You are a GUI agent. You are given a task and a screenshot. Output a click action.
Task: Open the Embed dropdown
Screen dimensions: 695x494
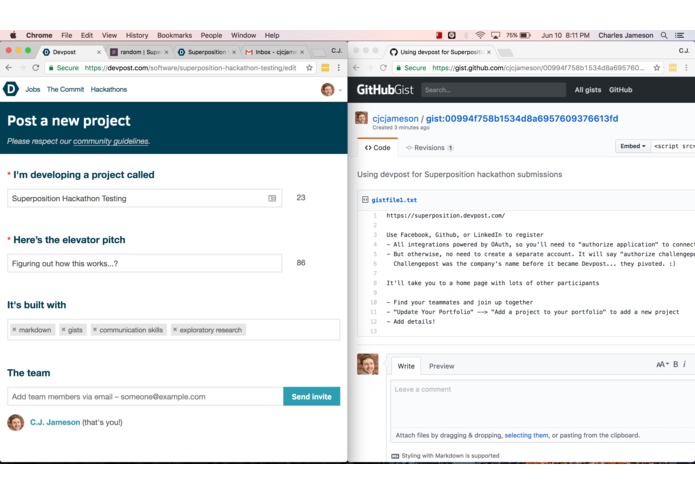coord(633,146)
